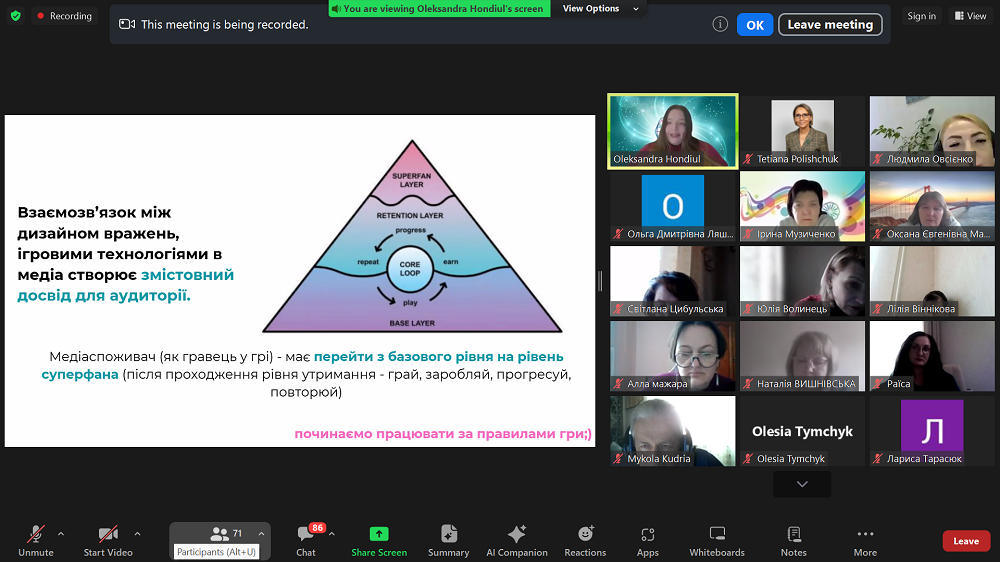This screenshot has height=562, width=1000.
Task: Expand video options arrow next to Start Video
Action: (x=137, y=533)
